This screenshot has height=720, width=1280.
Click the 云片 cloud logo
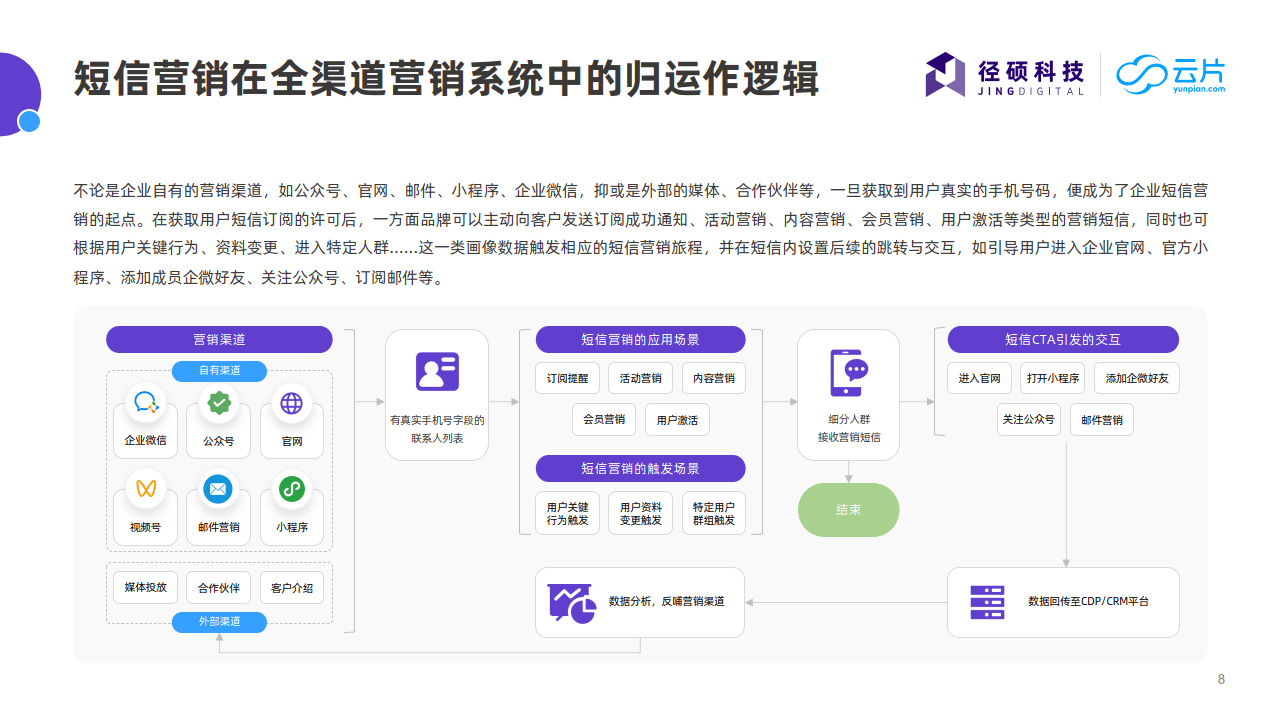point(1171,74)
